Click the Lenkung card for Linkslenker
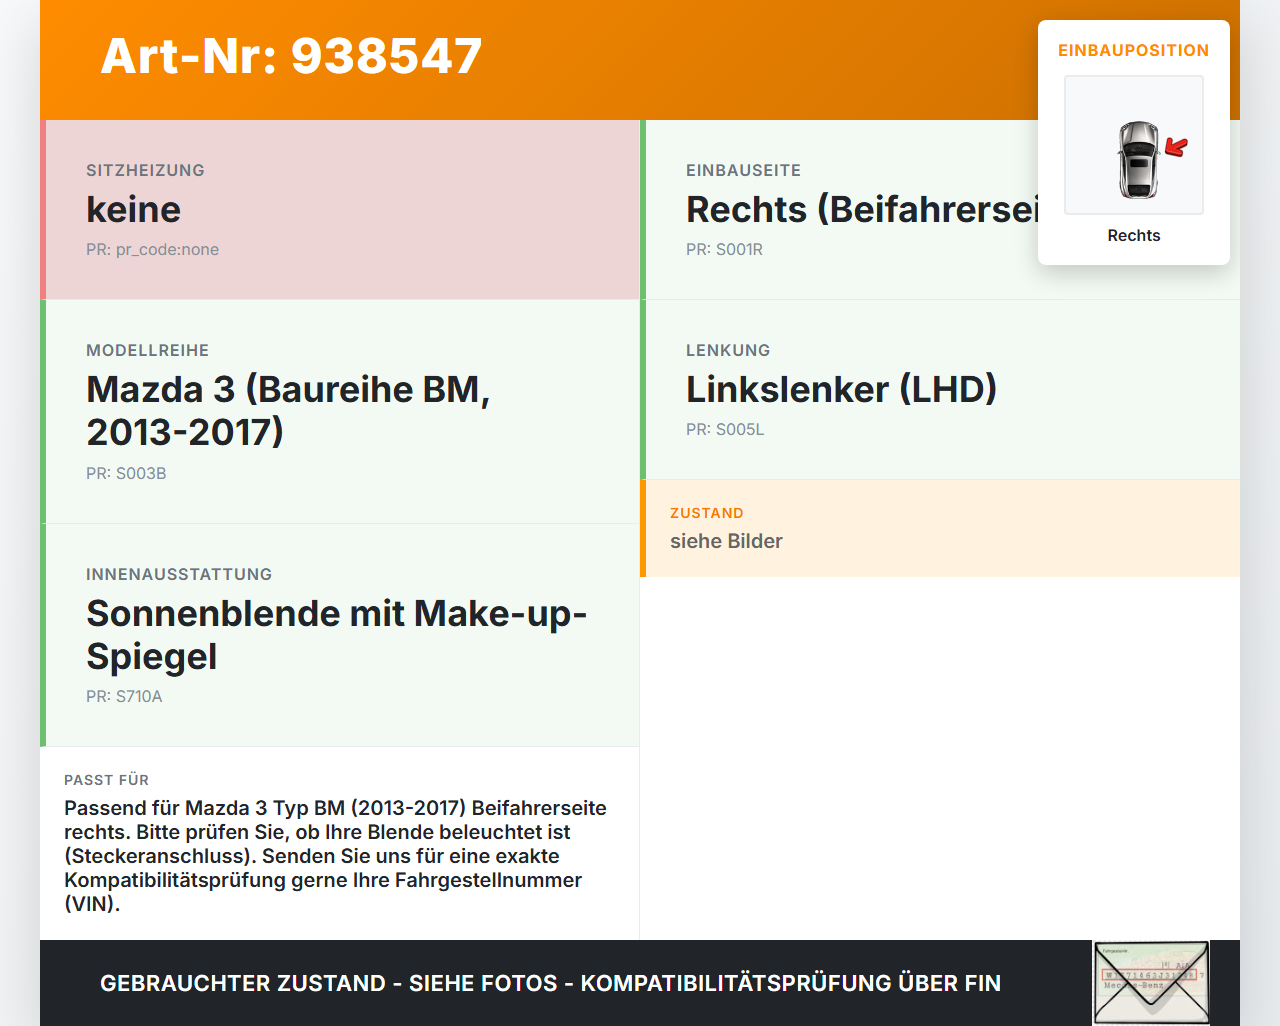 pyautogui.click(x=900, y=389)
